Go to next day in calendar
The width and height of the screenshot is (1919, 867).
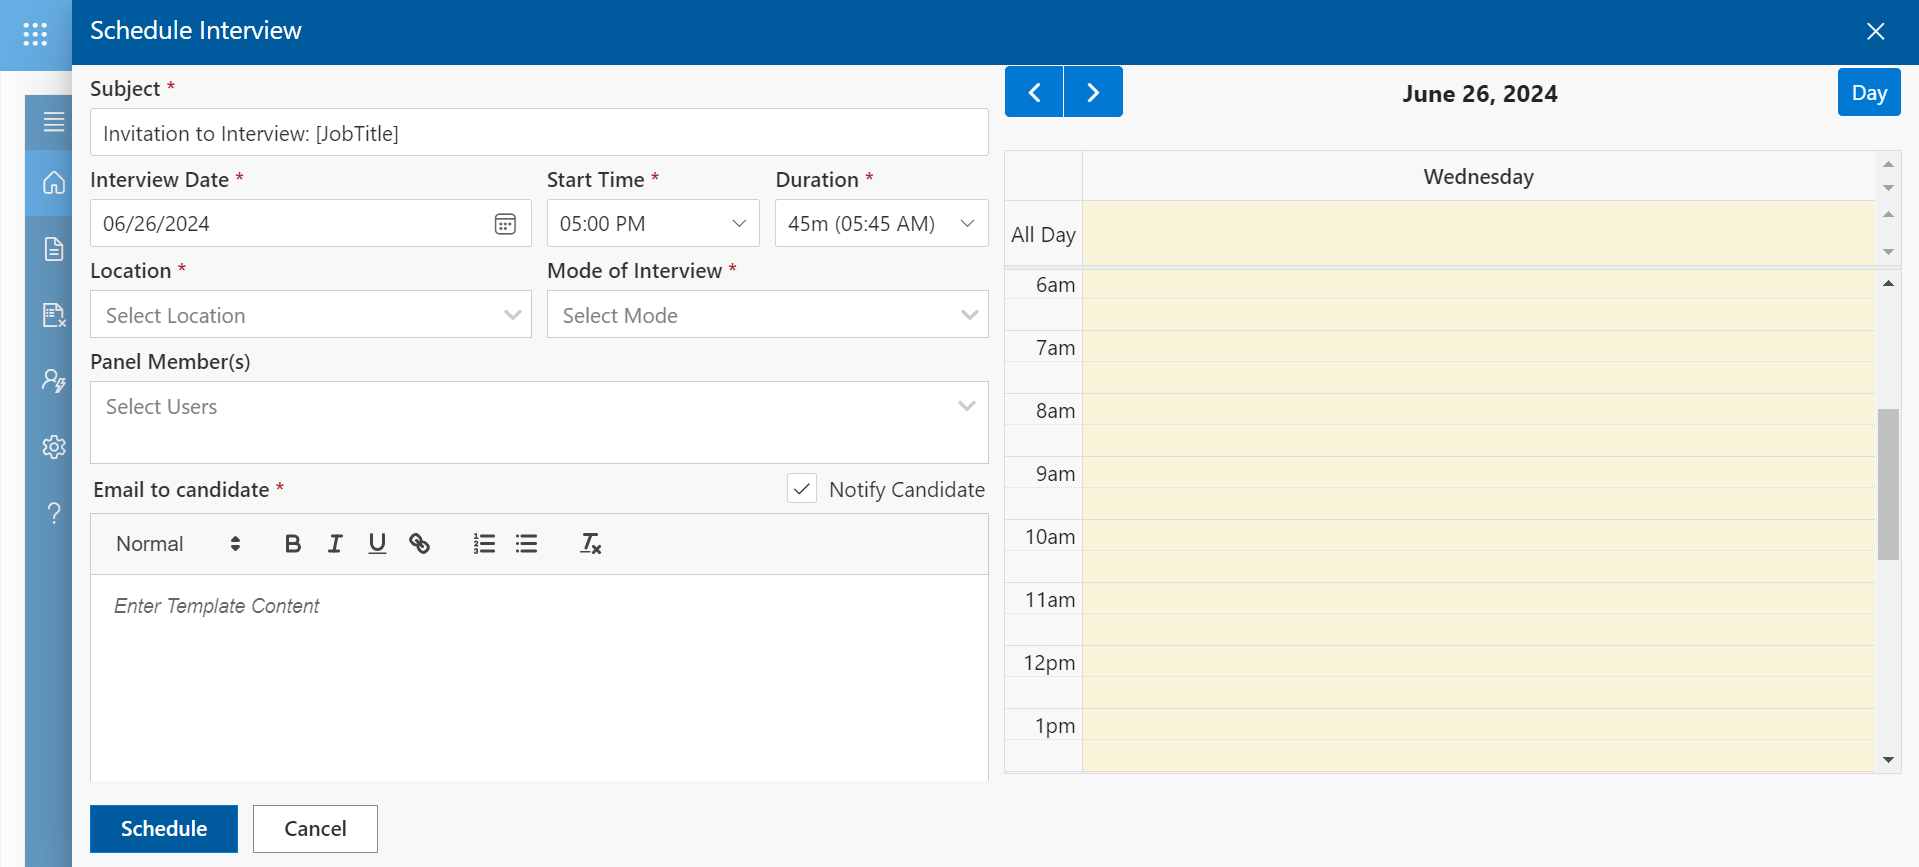pyautogui.click(x=1093, y=92)
